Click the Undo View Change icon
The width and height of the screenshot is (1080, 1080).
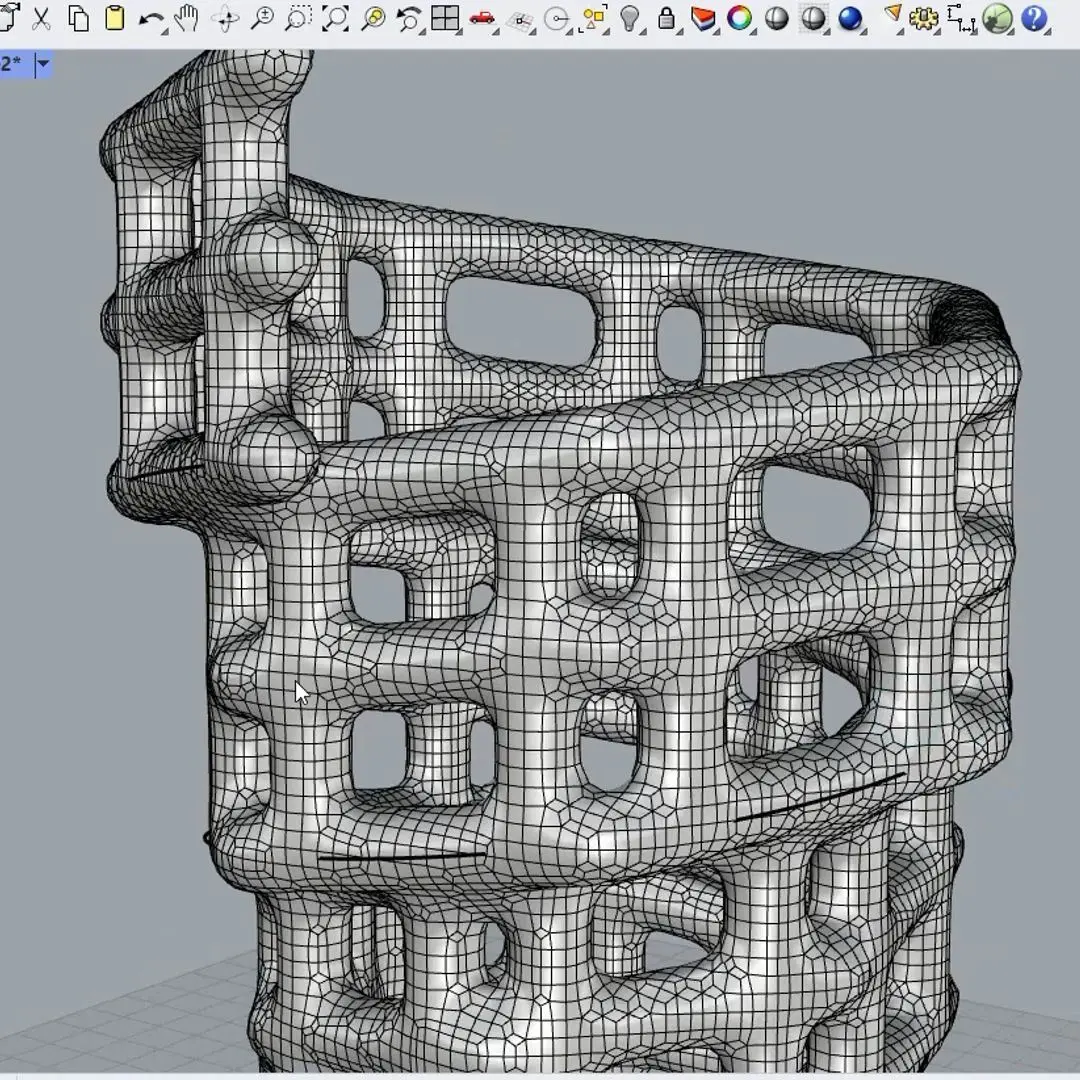point(409,19)
